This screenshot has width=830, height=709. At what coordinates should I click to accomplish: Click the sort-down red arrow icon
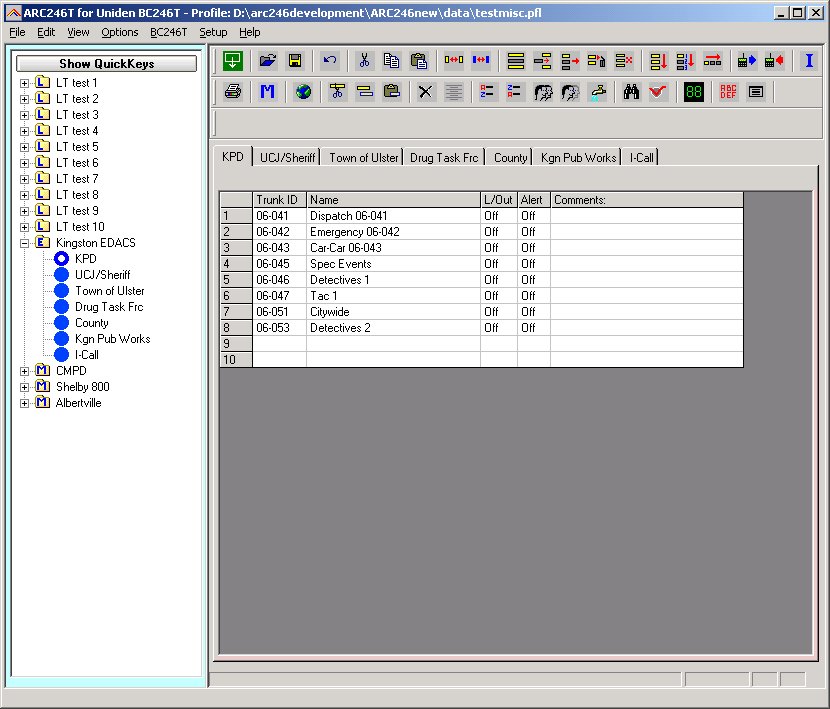(x=658, y=61)
